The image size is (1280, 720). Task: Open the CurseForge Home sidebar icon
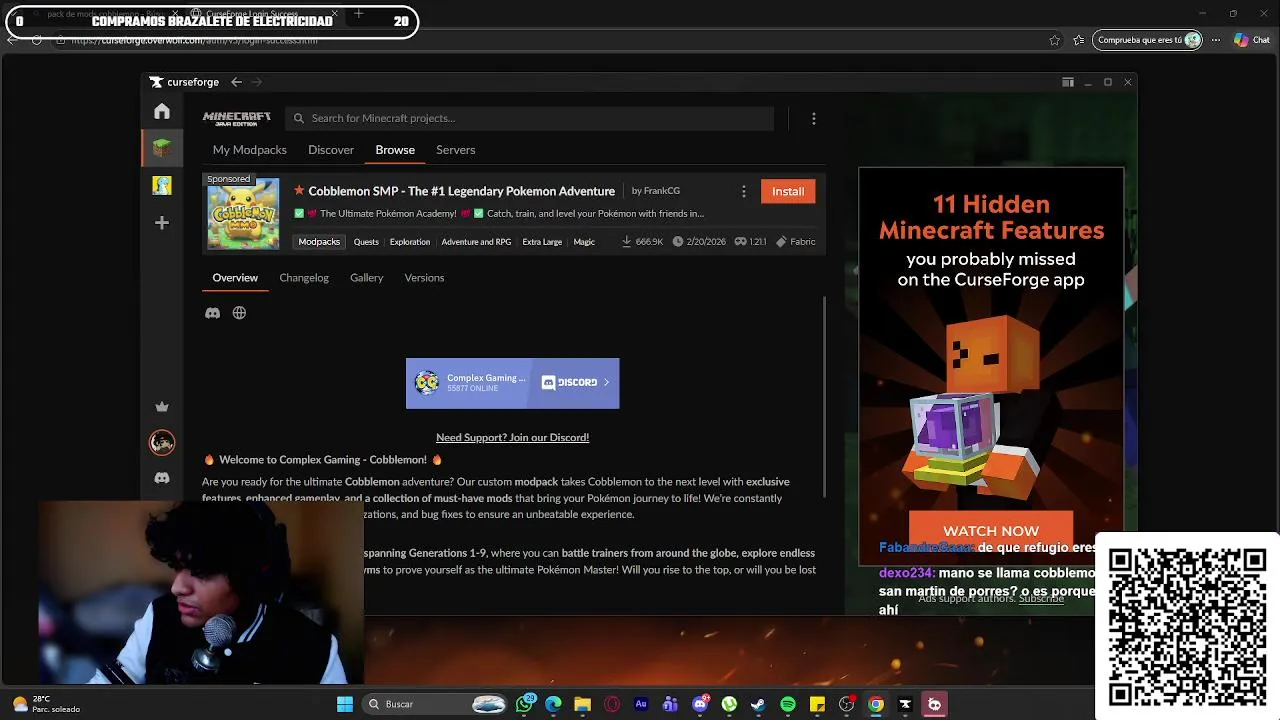[x=162, y=111]
